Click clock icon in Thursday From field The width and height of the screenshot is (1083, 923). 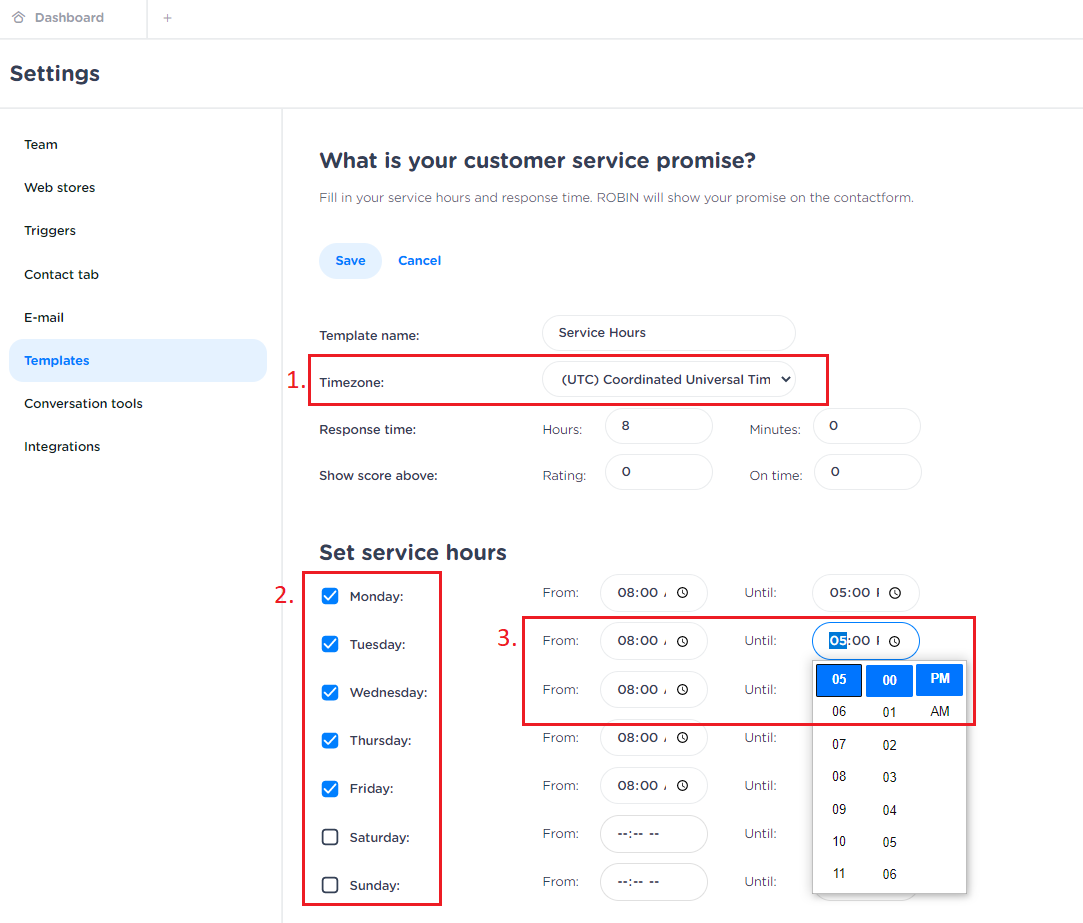tap(682, 738)
